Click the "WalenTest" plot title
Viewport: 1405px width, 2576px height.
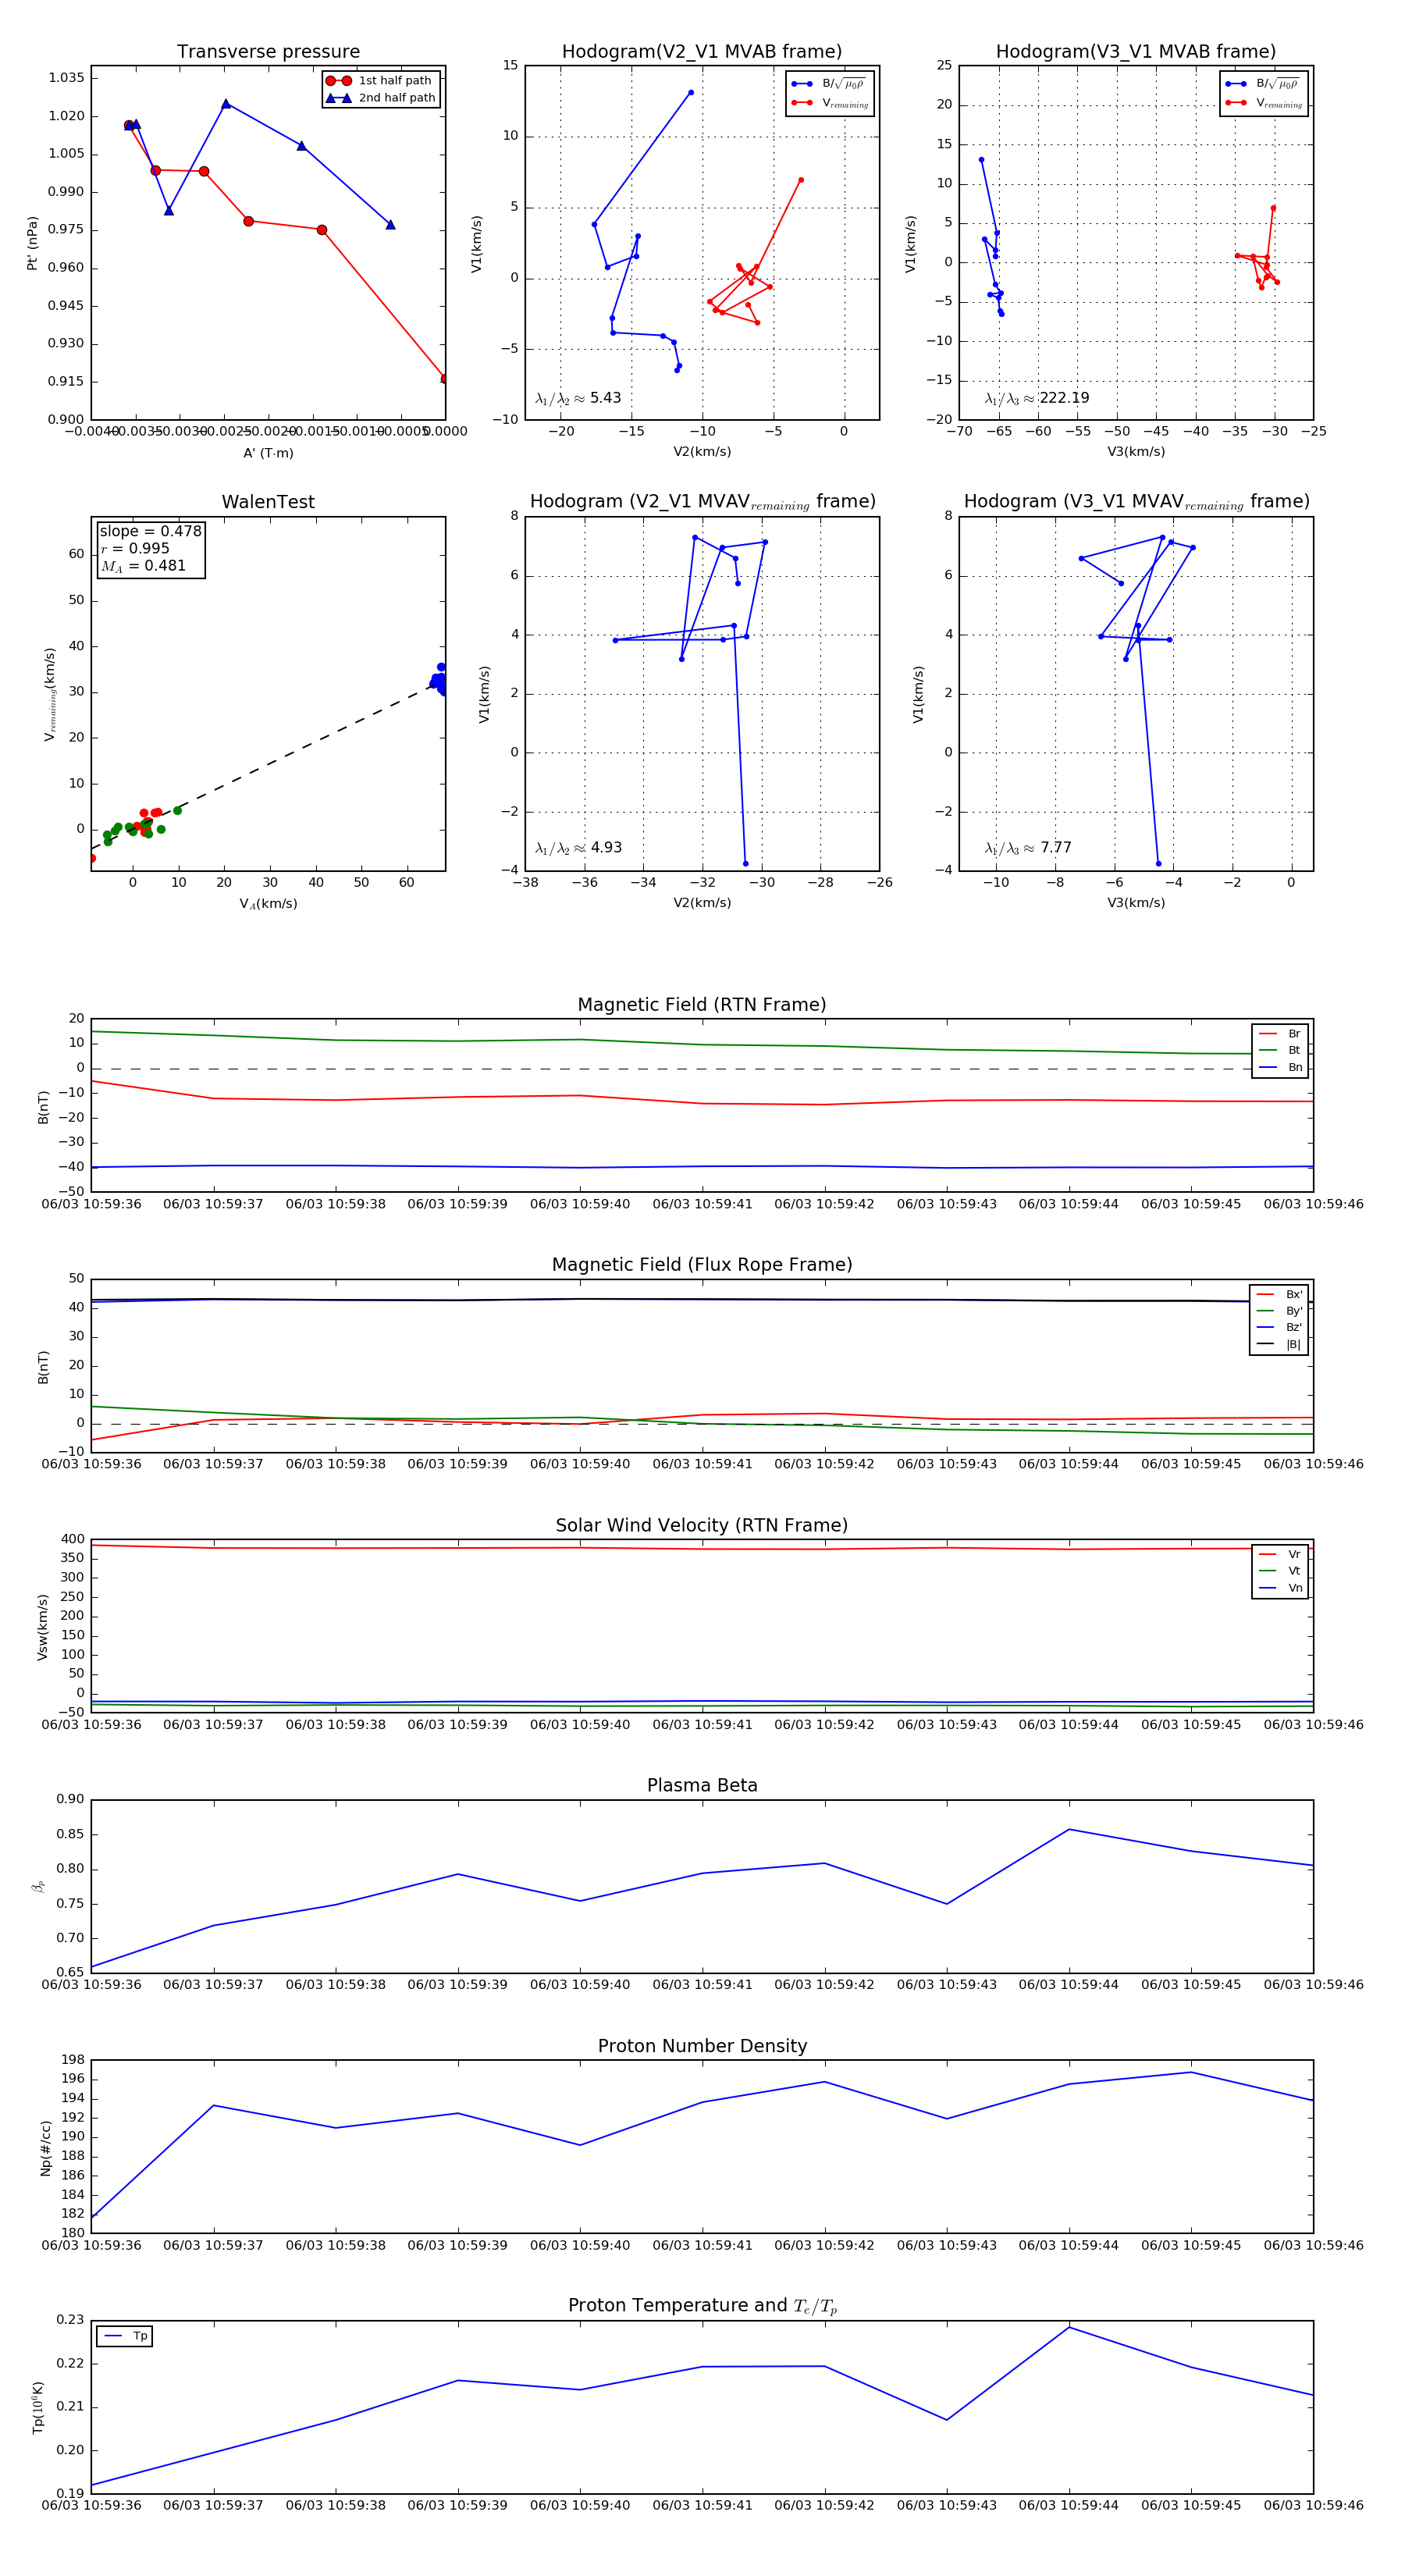click(x=268, y=502)
